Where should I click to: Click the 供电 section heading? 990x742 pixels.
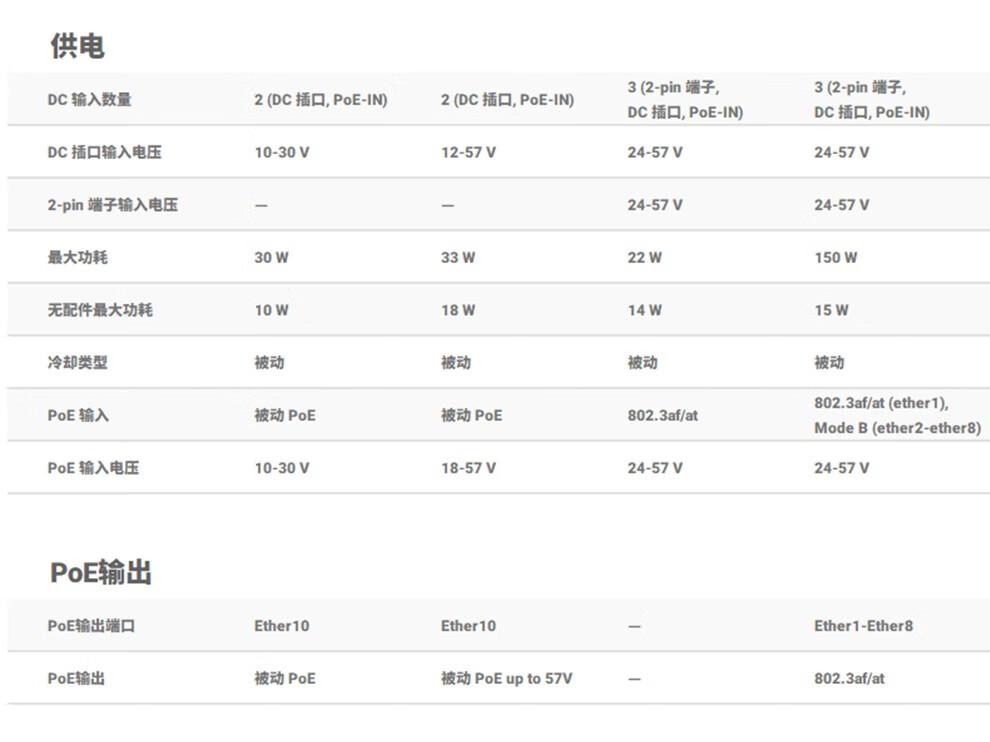pyautogui.click(x=77, y=46)
